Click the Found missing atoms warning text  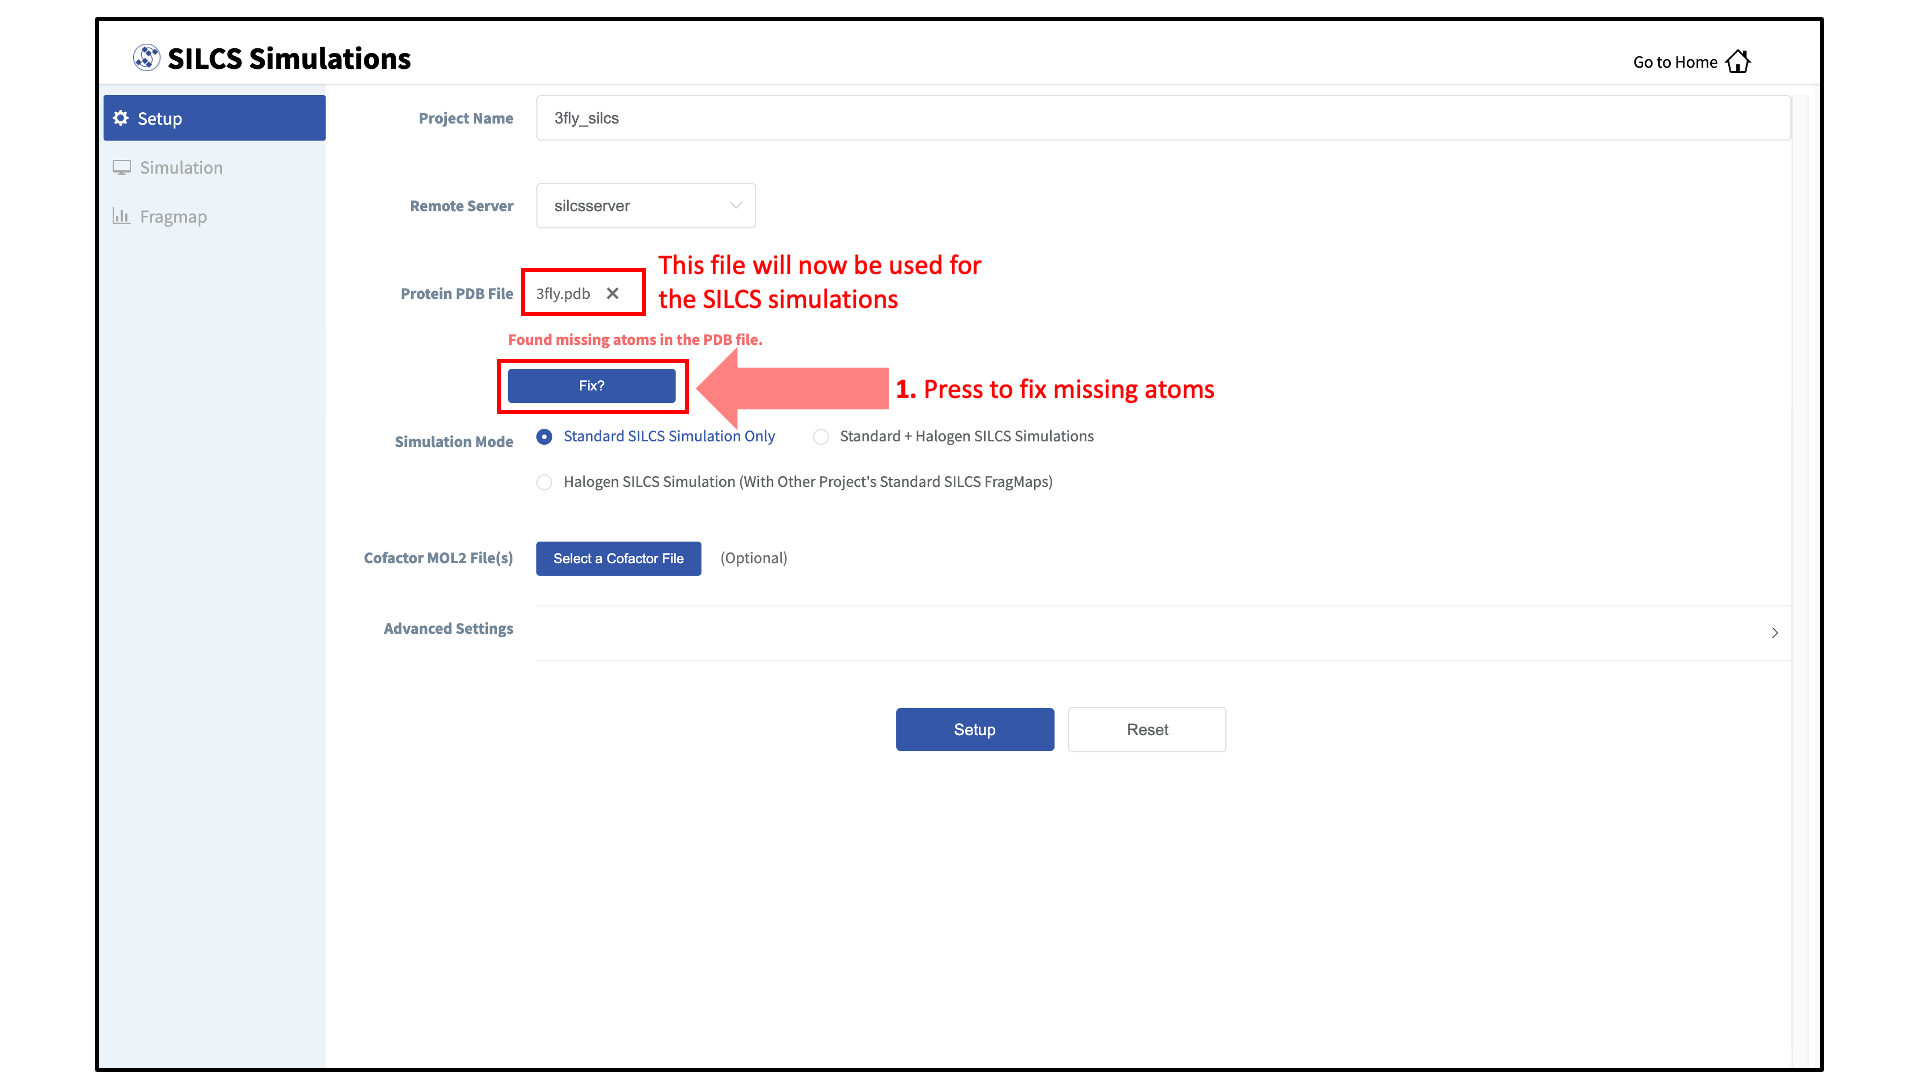point(635,340)
